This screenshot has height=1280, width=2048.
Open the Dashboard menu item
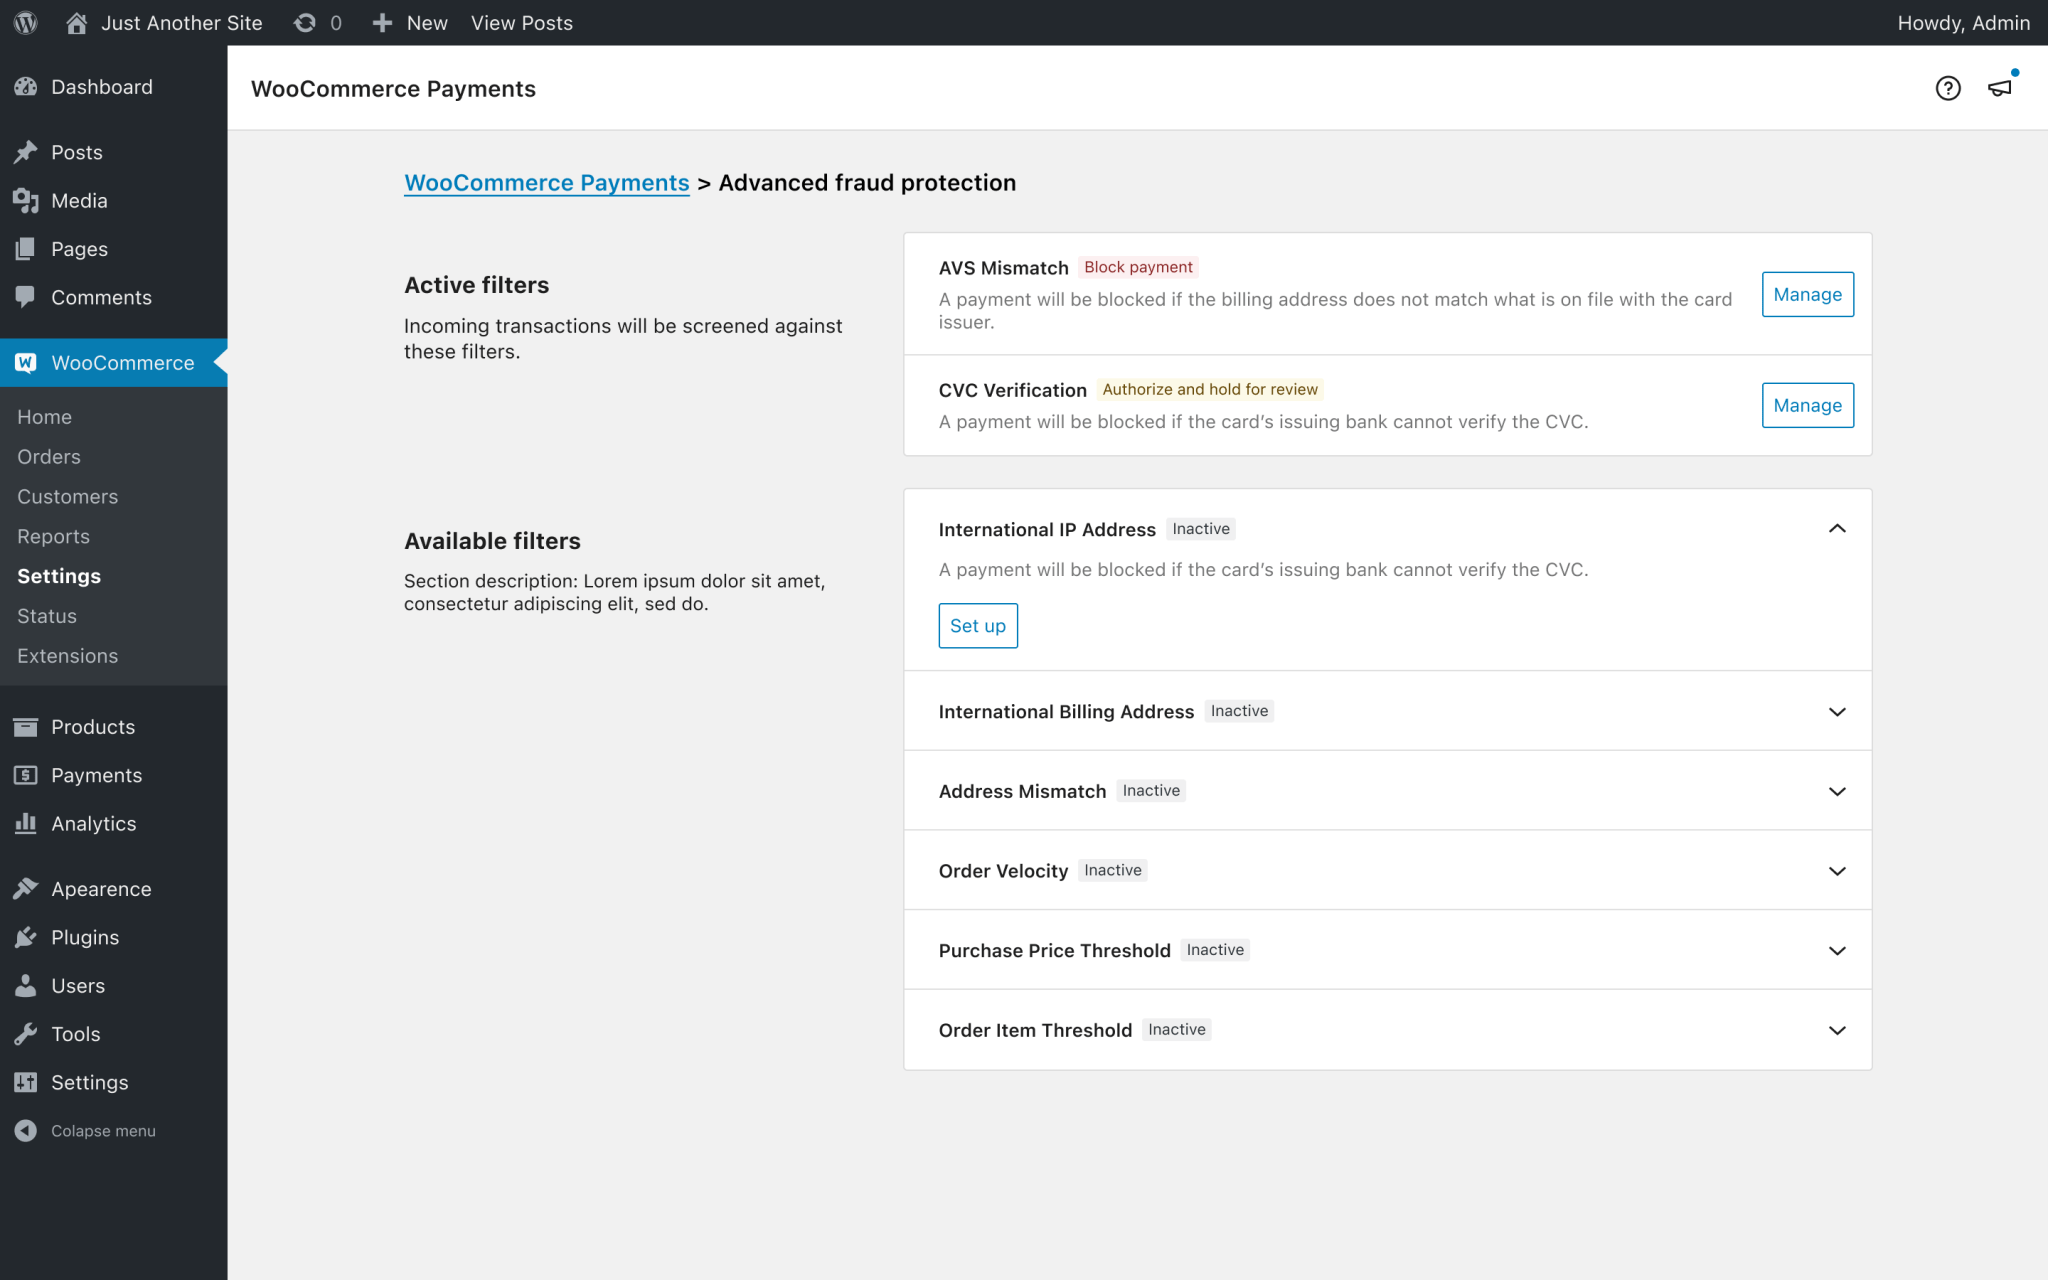[x=113, y=87]
